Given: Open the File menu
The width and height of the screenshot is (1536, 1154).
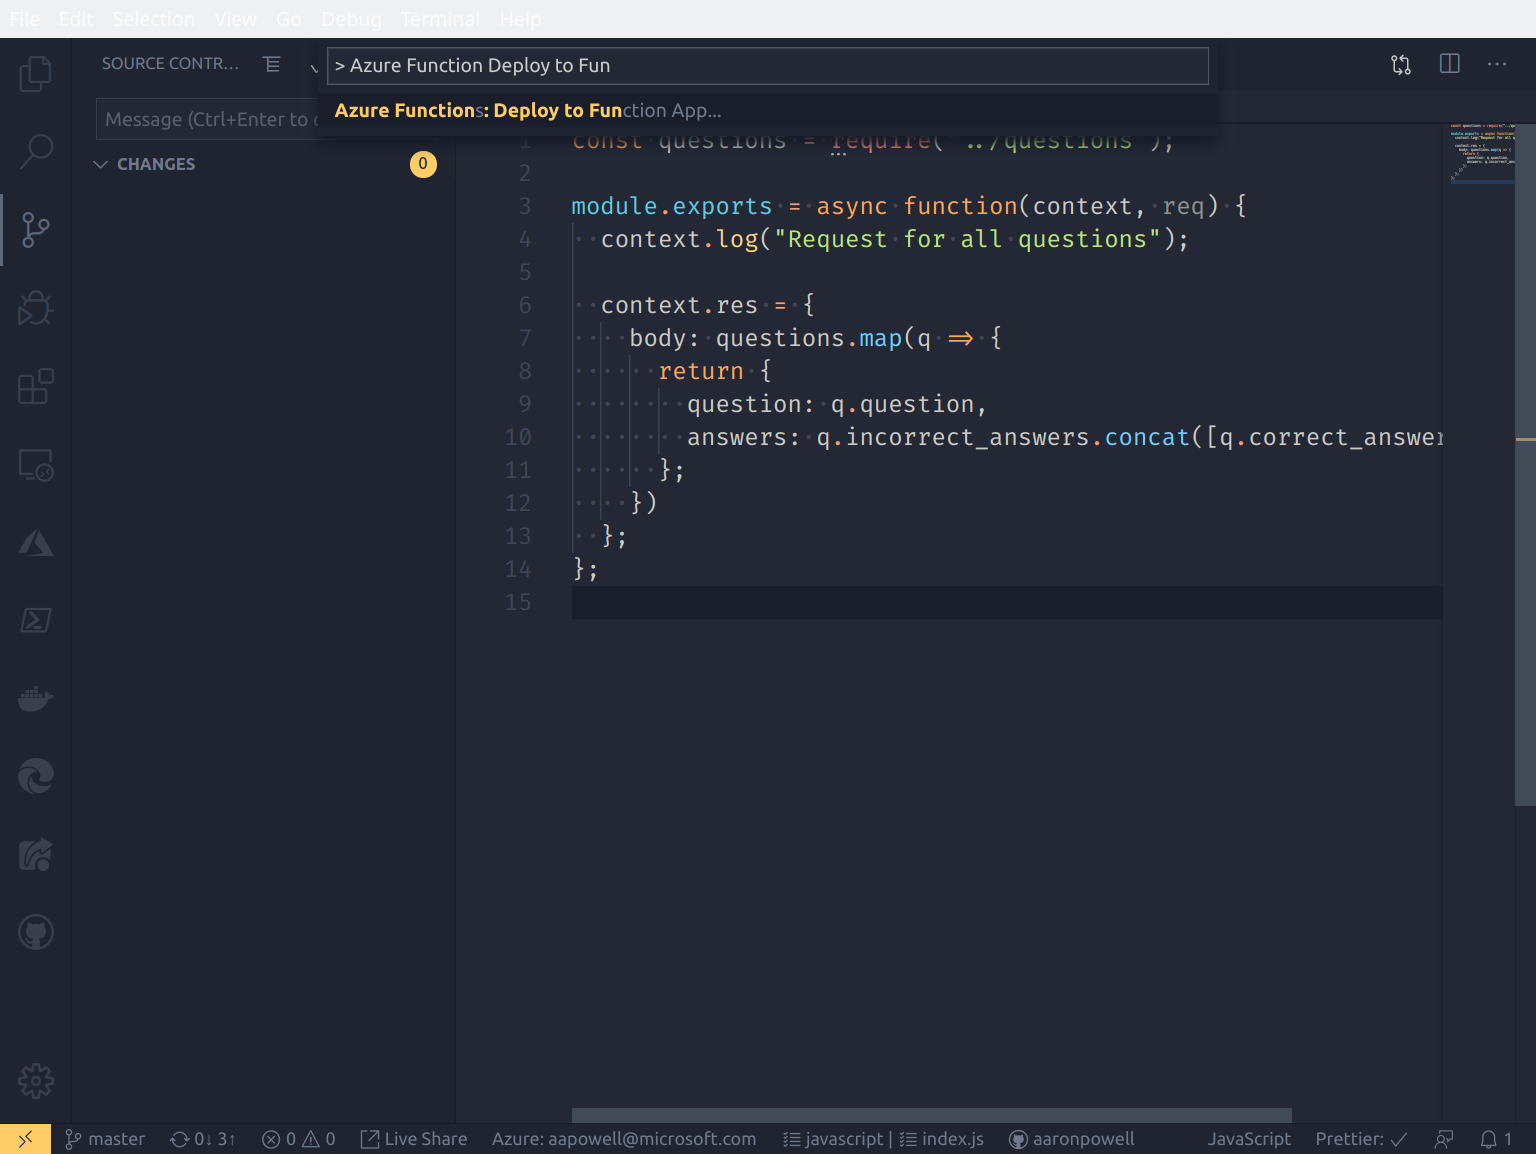Looking at the screenshot, I should [x=25, y=19].
